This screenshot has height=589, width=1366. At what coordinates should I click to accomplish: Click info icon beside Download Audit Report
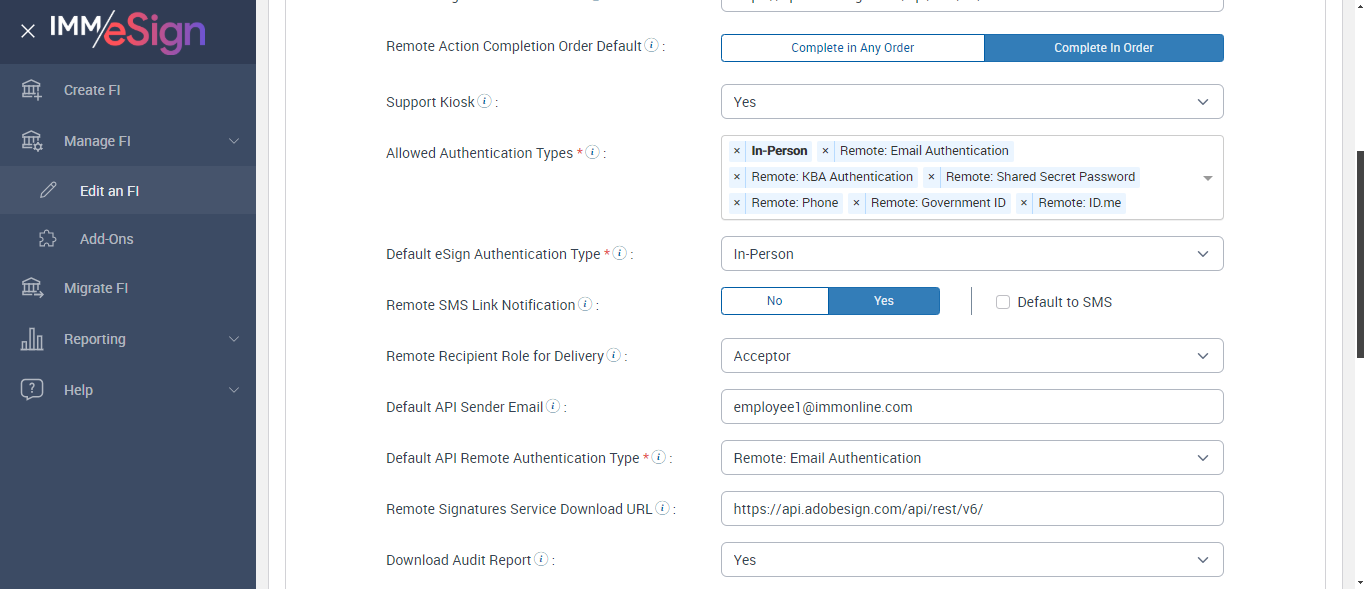point(541,560)
